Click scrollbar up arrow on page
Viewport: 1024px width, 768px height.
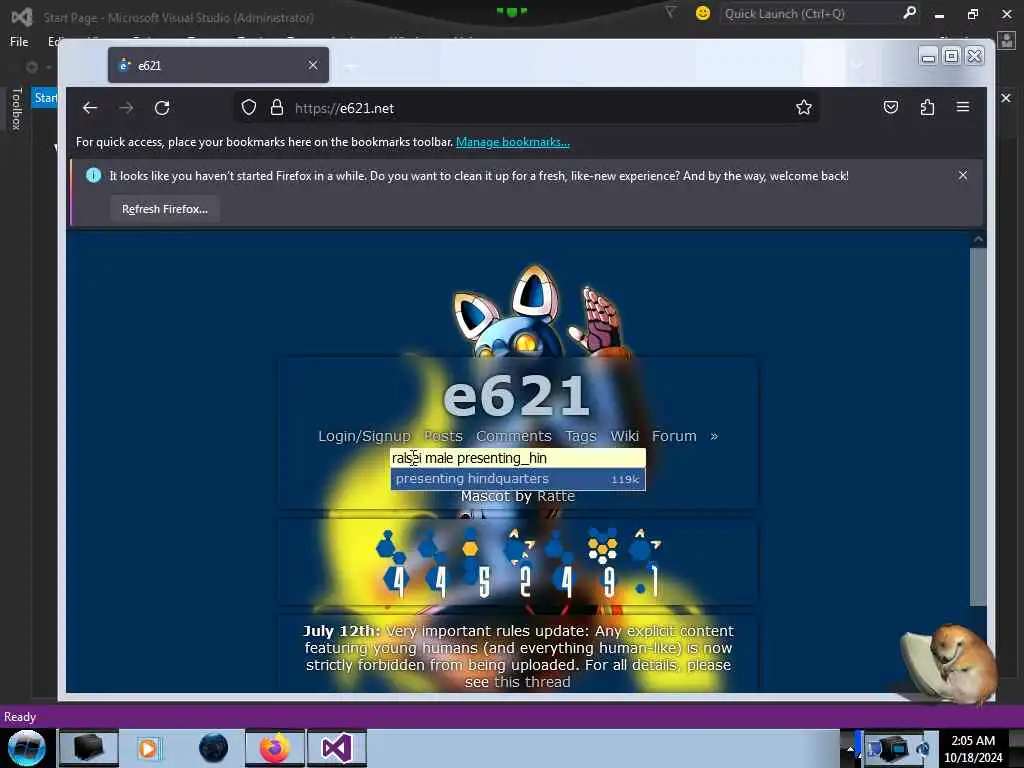click(x=978, y=240)
